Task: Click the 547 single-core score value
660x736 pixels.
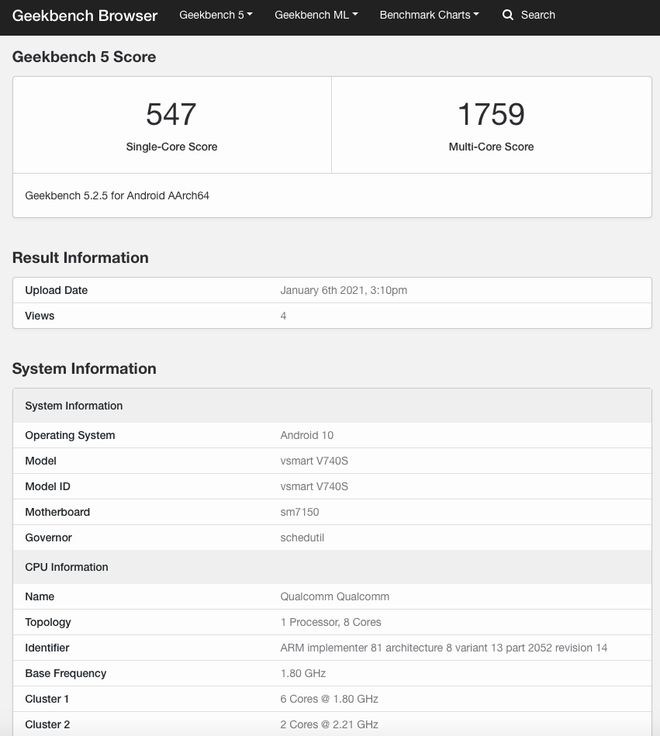Action: [171, 114]
